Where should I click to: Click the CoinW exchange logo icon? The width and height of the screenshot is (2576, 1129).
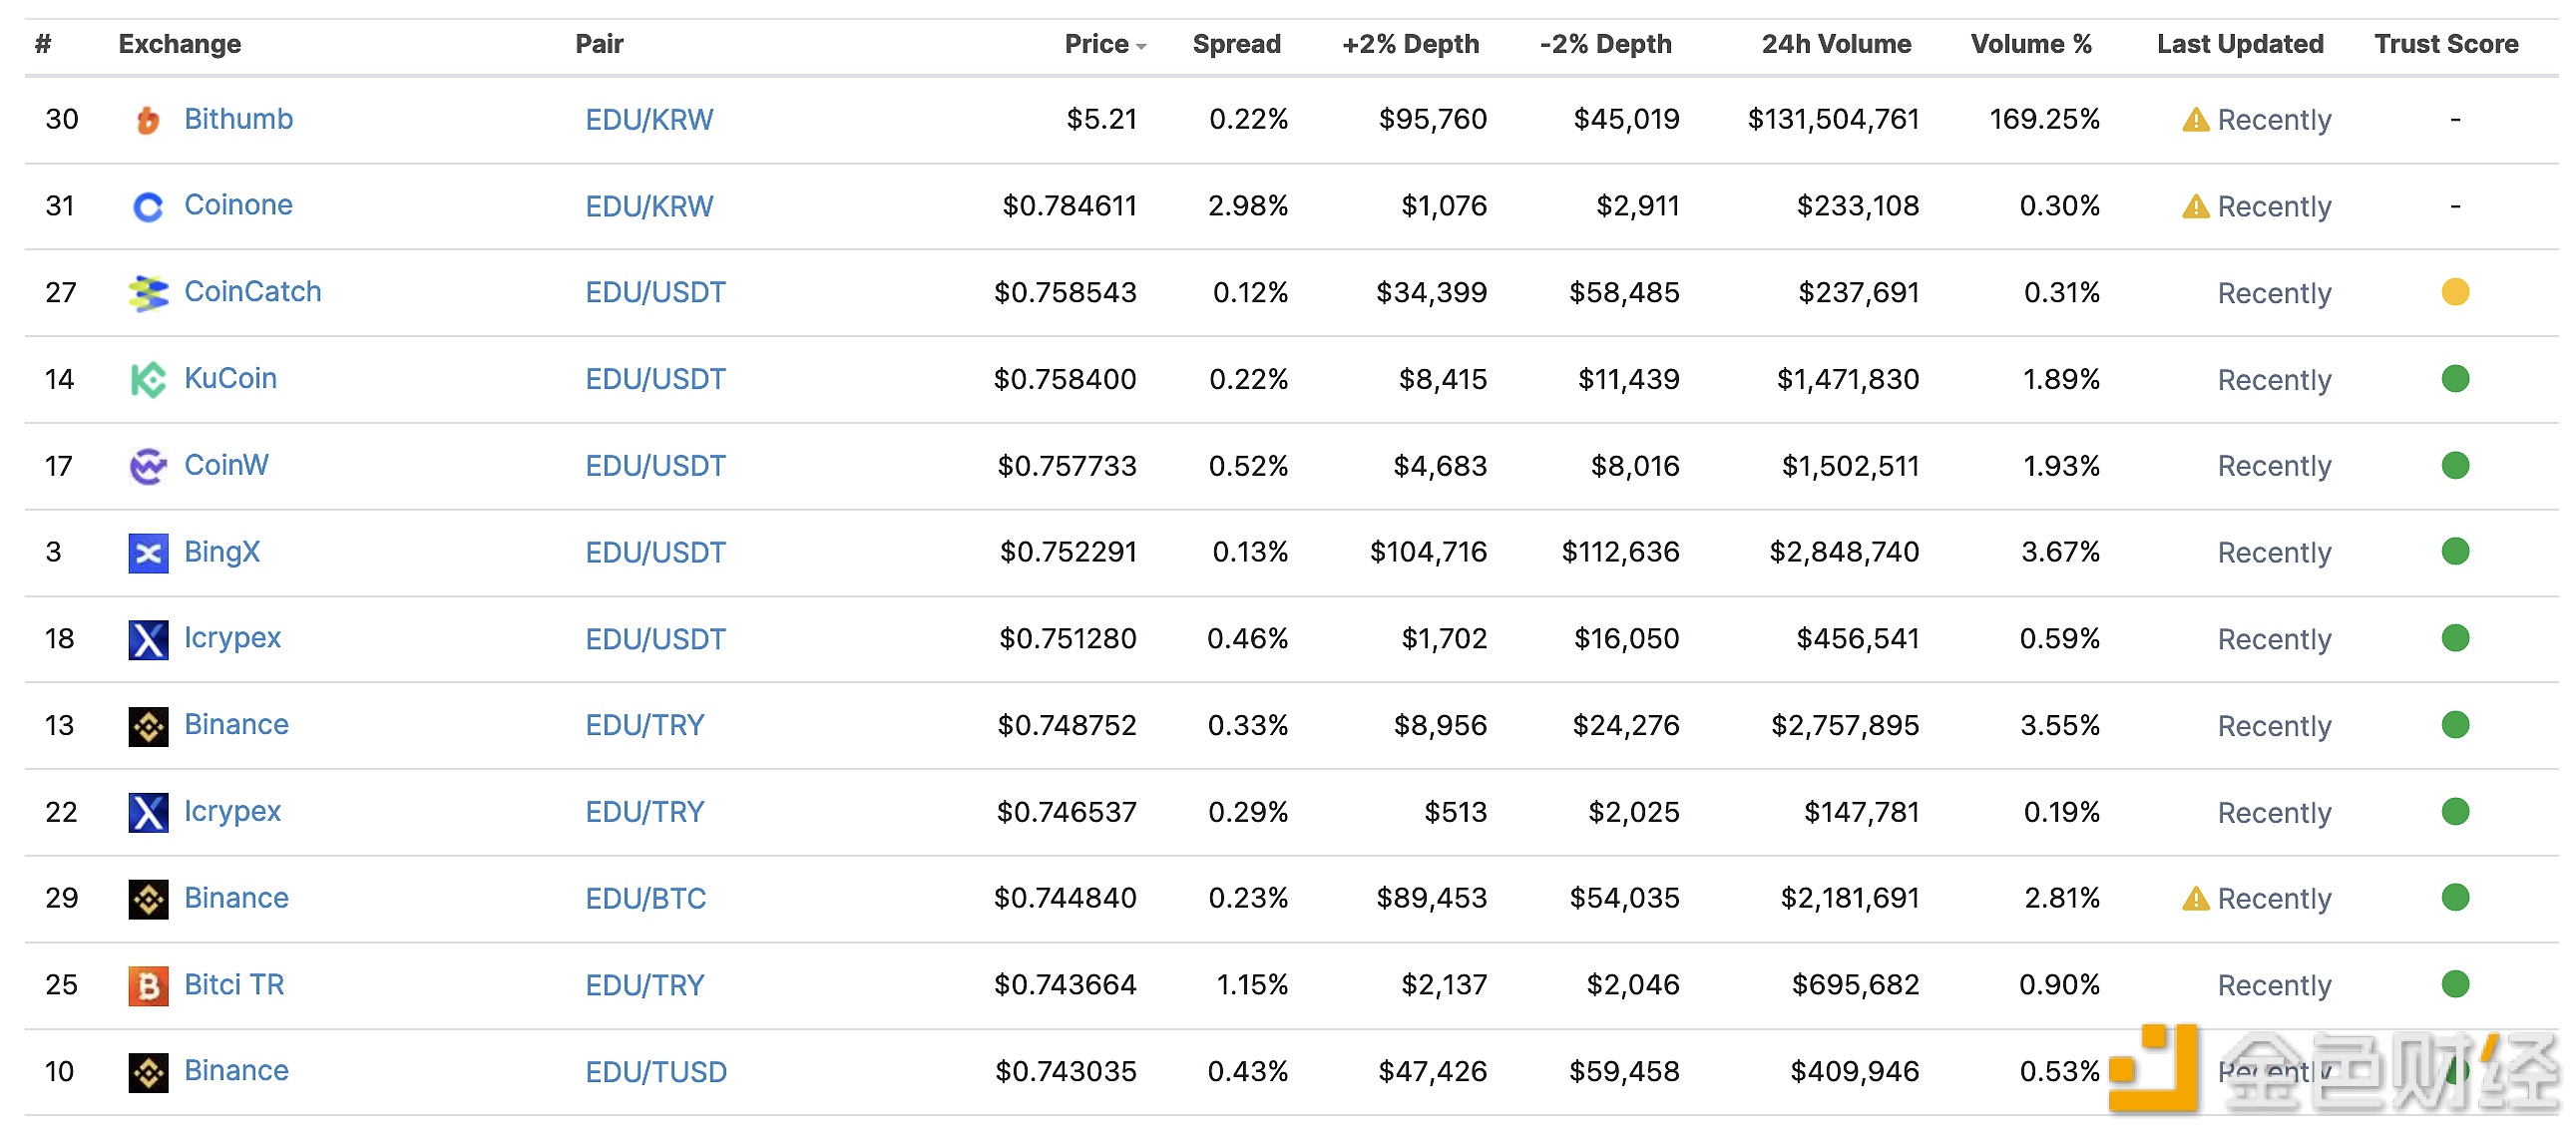tap(148, 466)
